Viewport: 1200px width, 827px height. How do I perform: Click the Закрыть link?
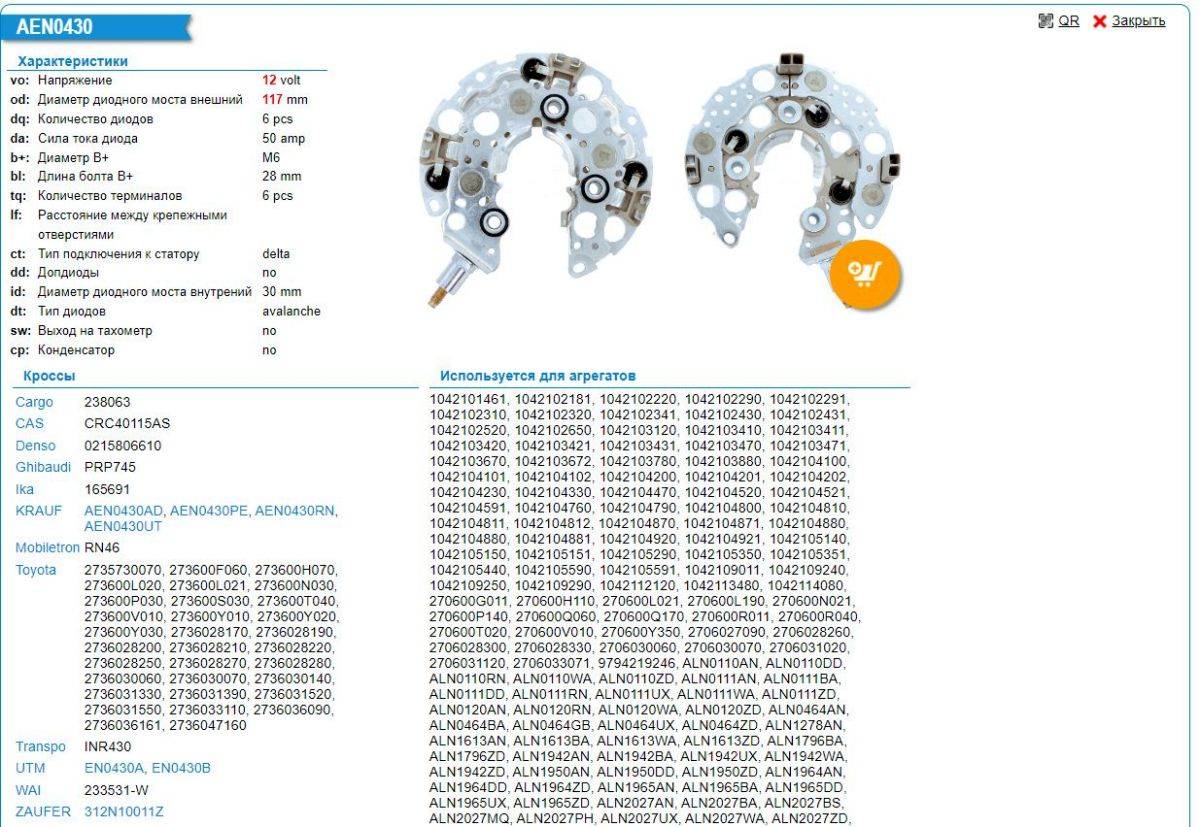pos(1138,21)
